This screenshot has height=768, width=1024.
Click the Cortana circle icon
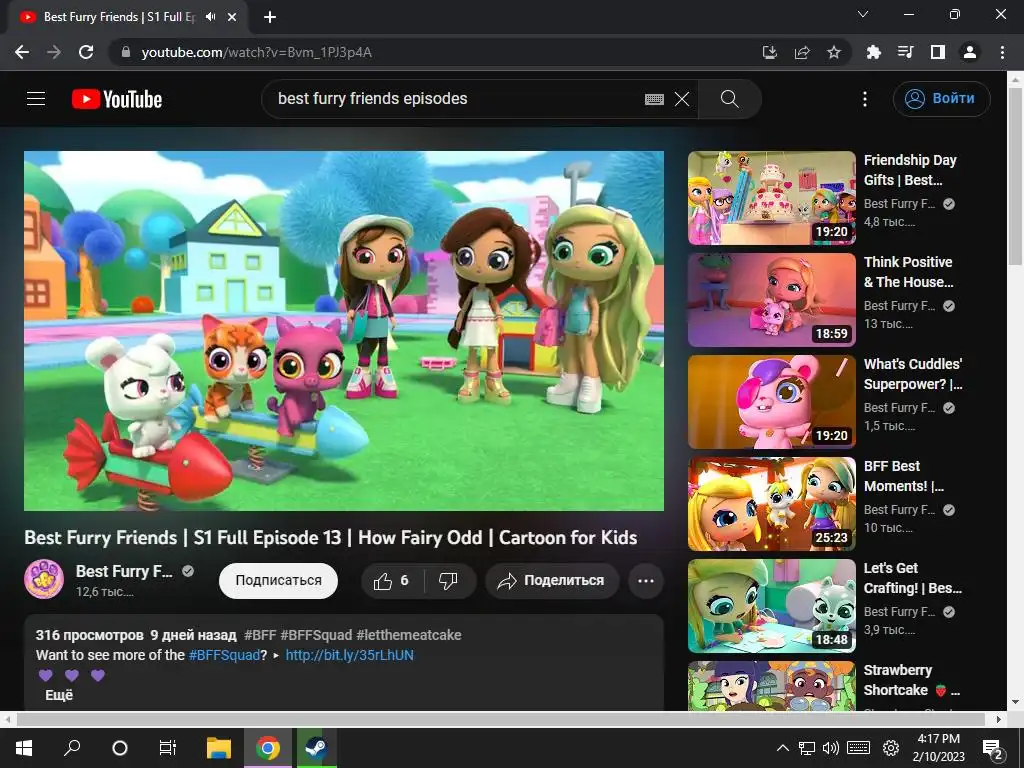pyautogui.click(x=120, y=748)
